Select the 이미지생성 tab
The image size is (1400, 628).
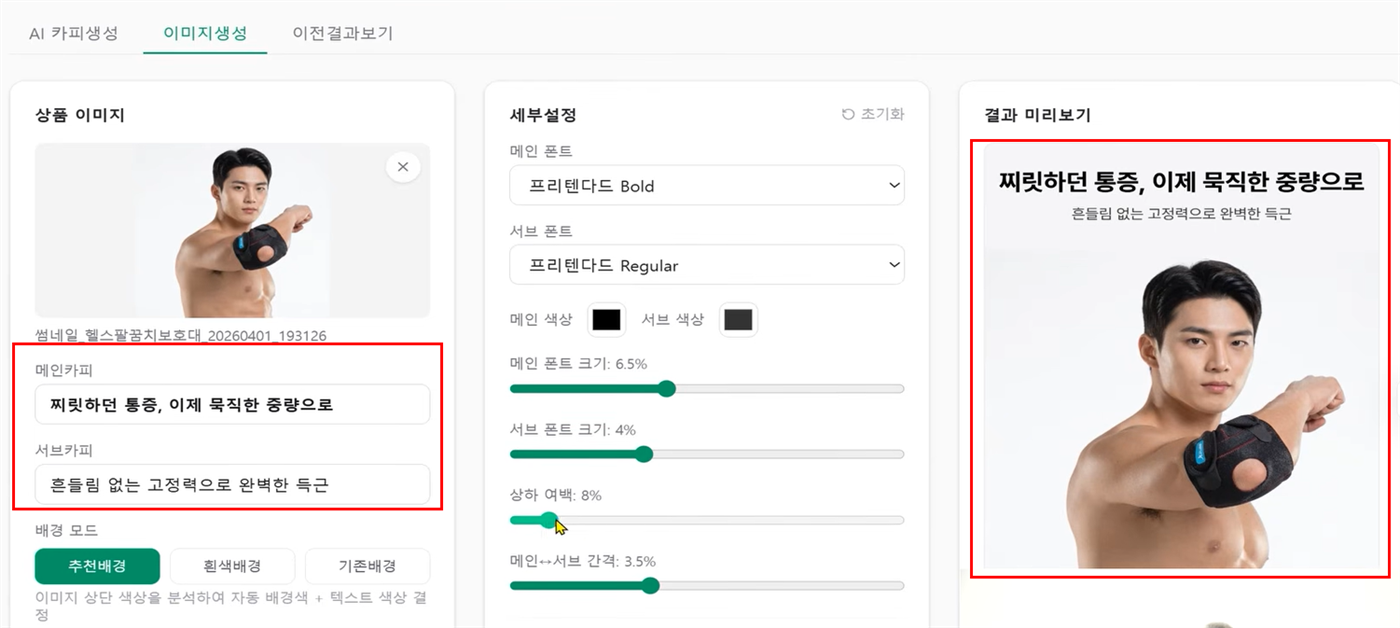[x=205, y=33]
